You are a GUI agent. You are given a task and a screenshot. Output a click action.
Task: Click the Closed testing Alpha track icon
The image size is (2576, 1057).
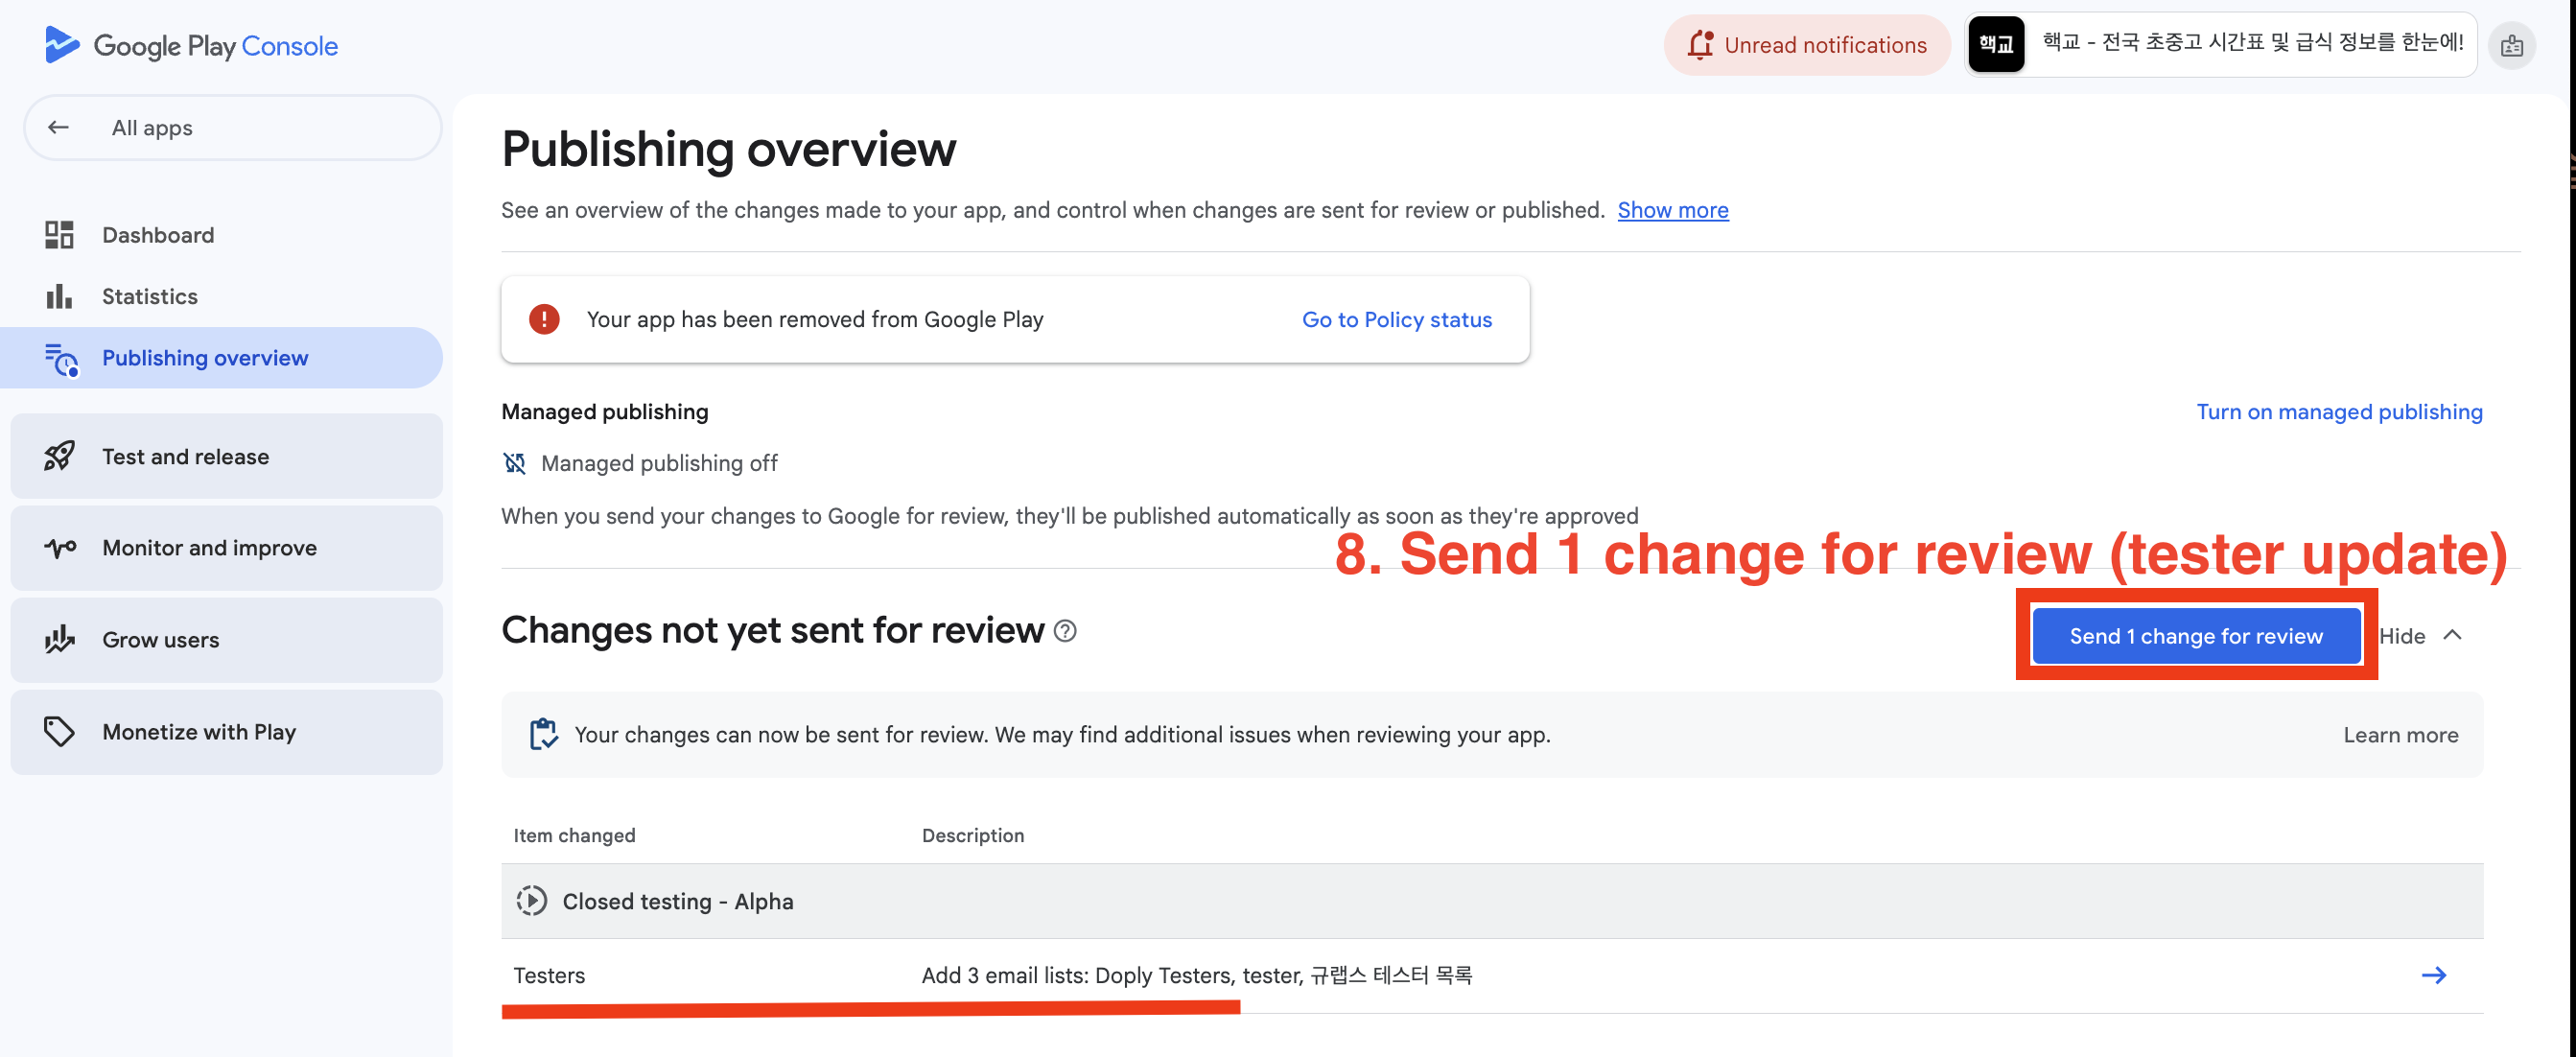(531, 900)
